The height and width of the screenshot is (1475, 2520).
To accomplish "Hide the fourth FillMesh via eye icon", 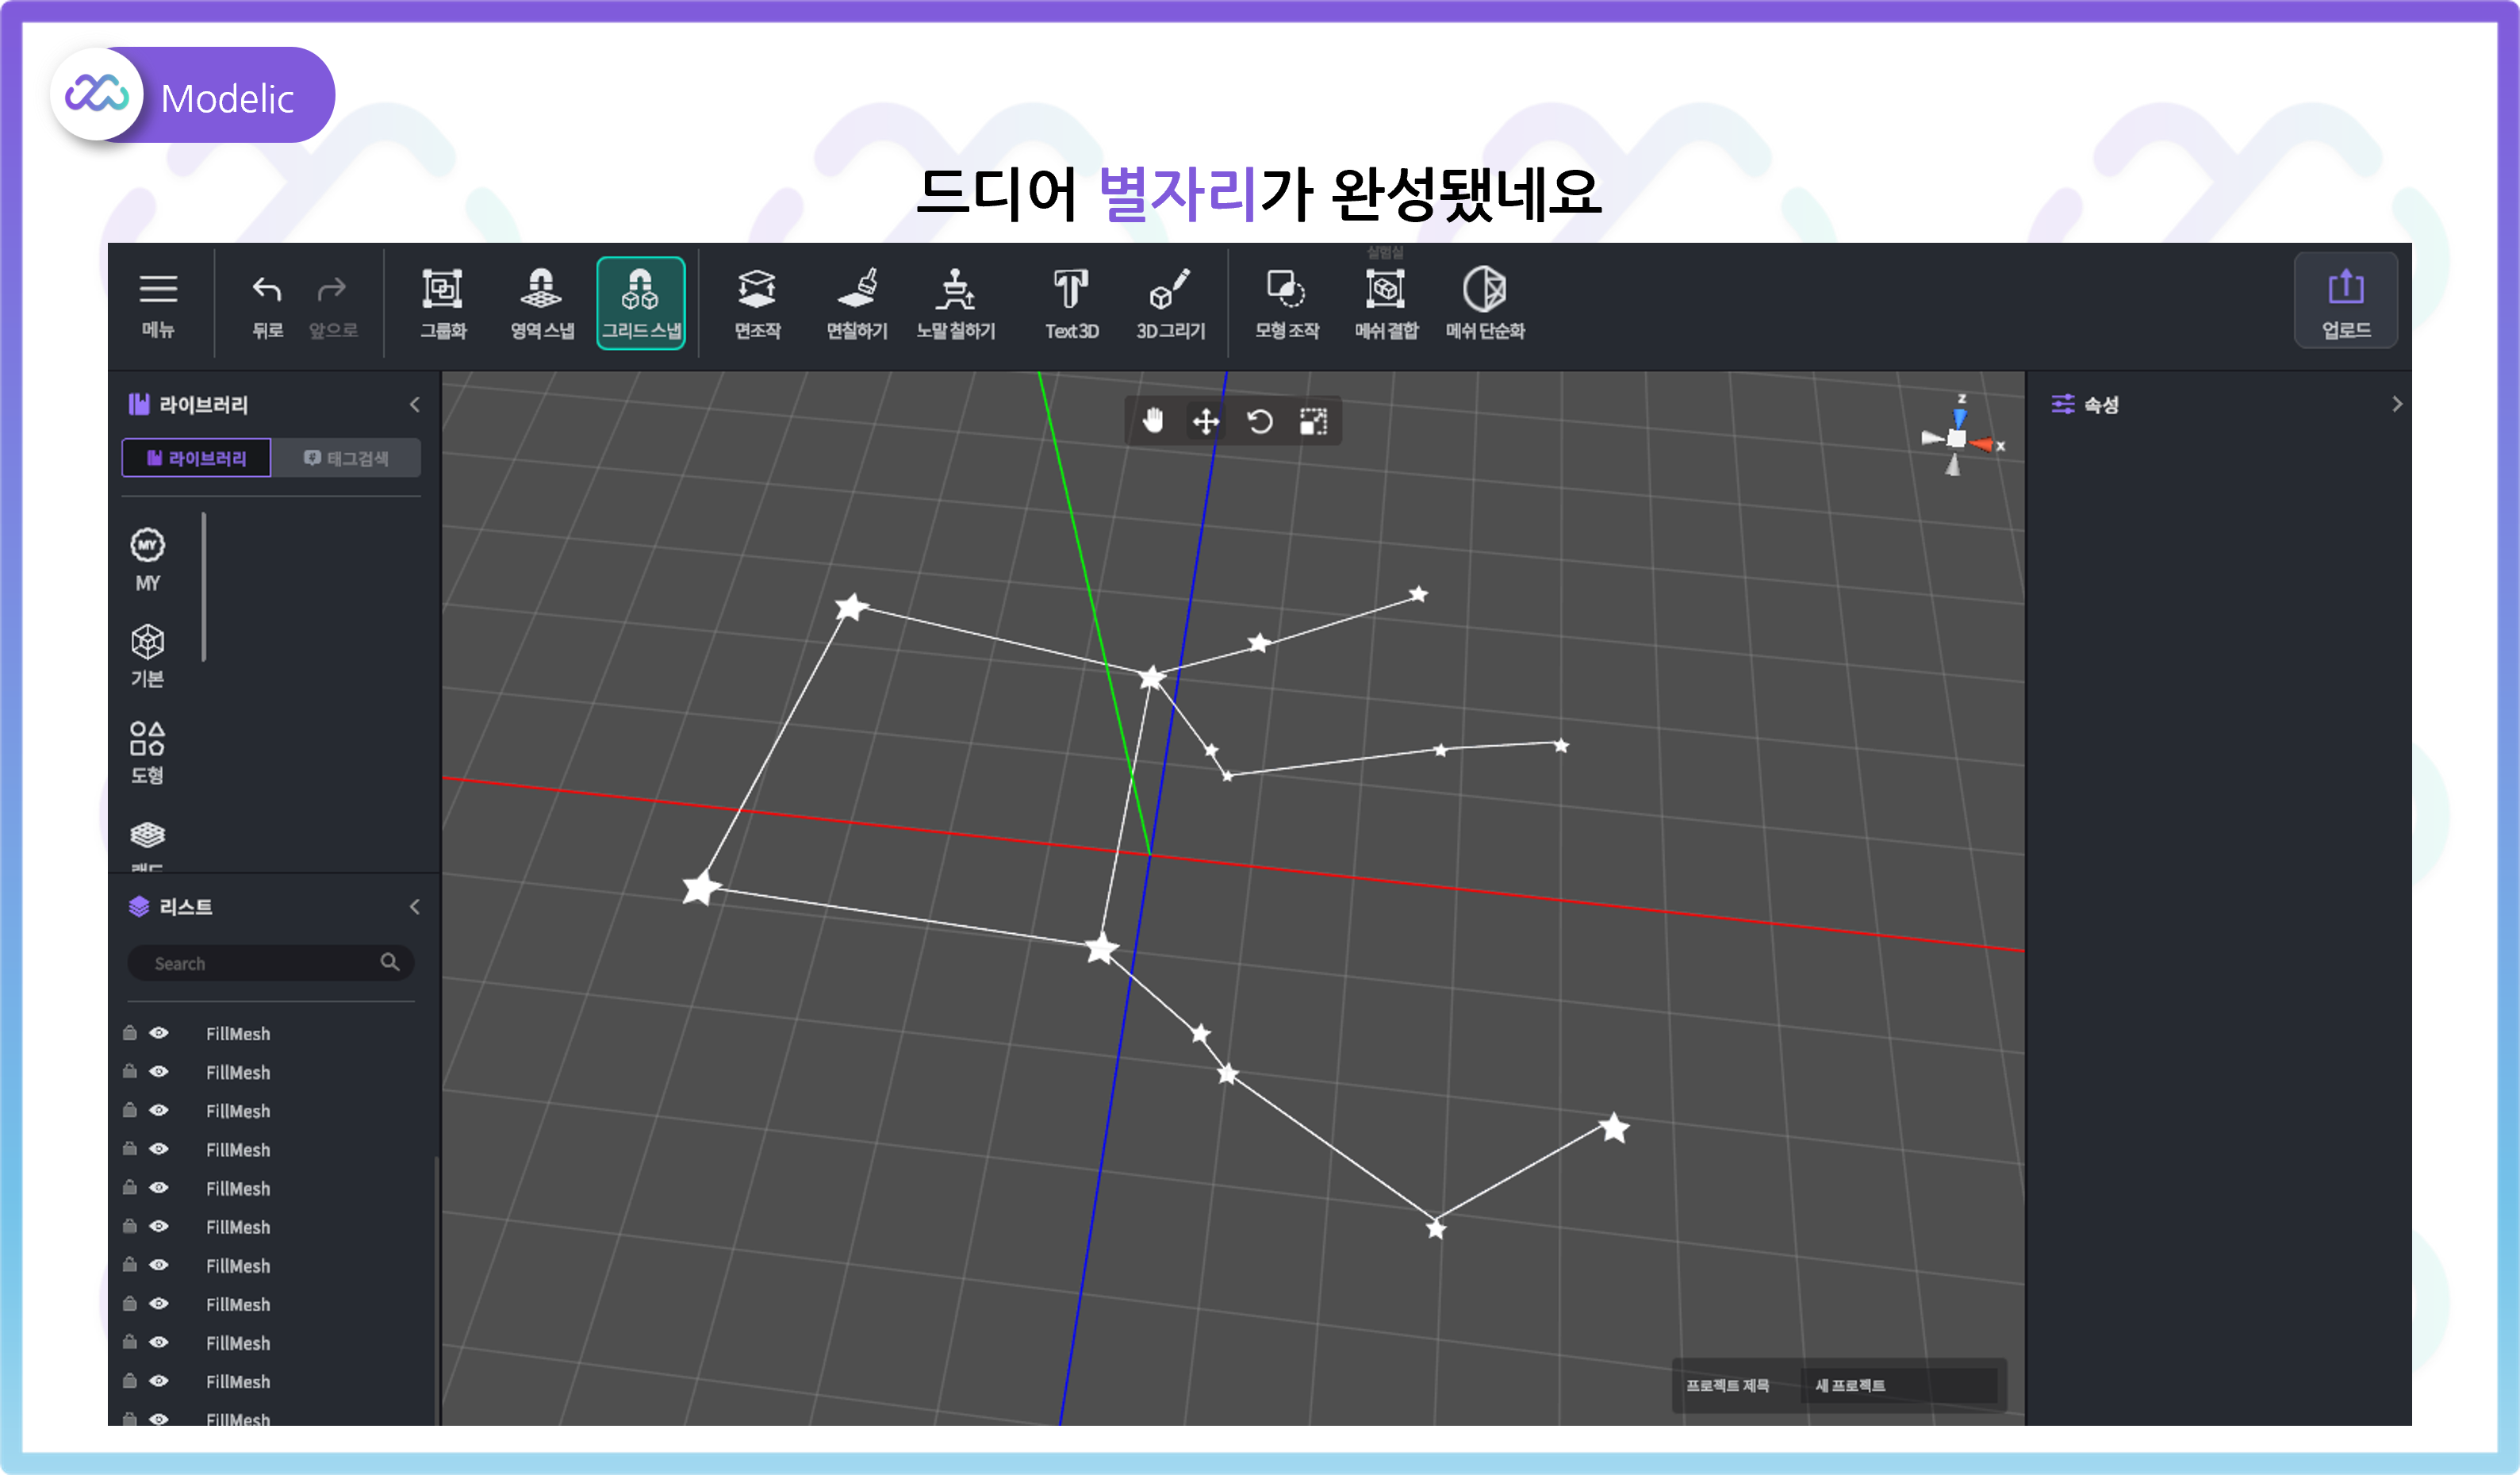I will click(x=159, y=1149).
